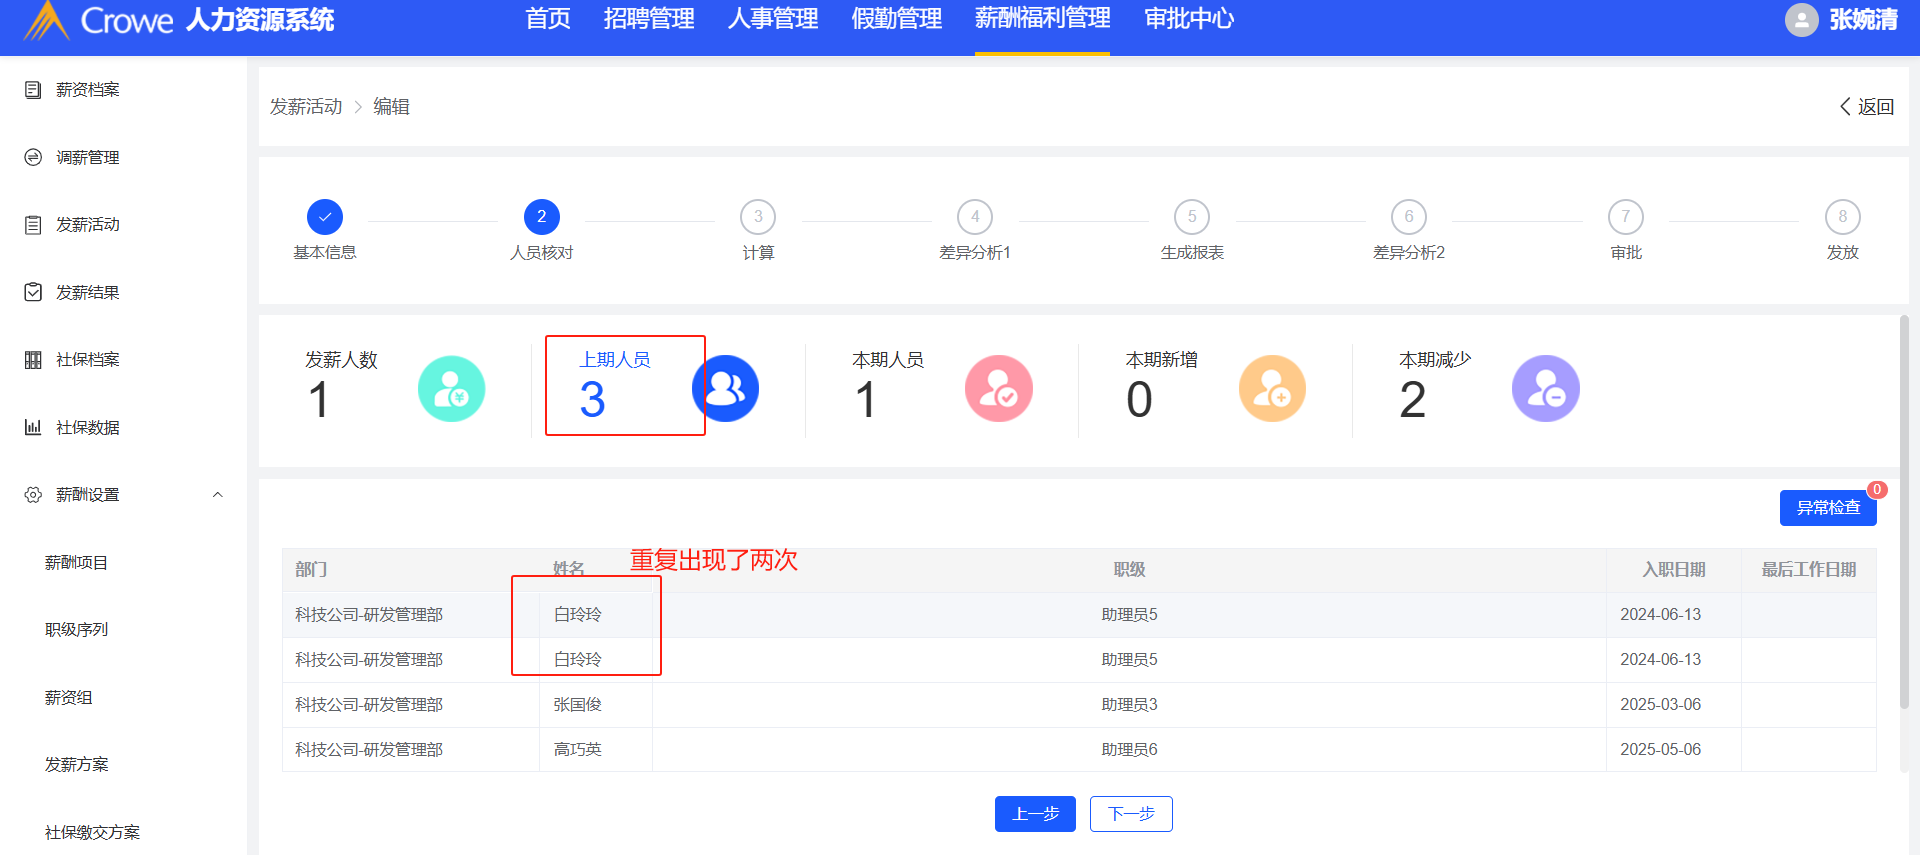Click the completed 基本信息 step checkmark

coord(325,217)
